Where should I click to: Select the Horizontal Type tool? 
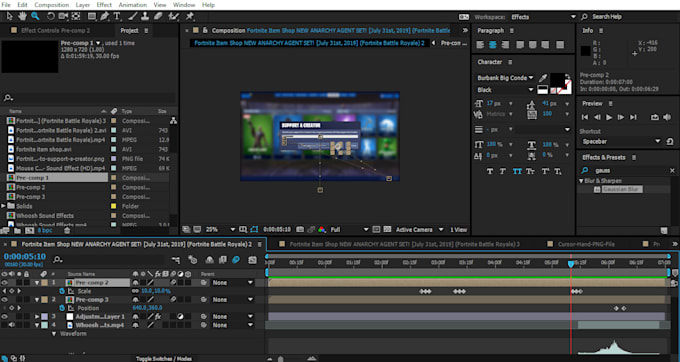point(117,16)
